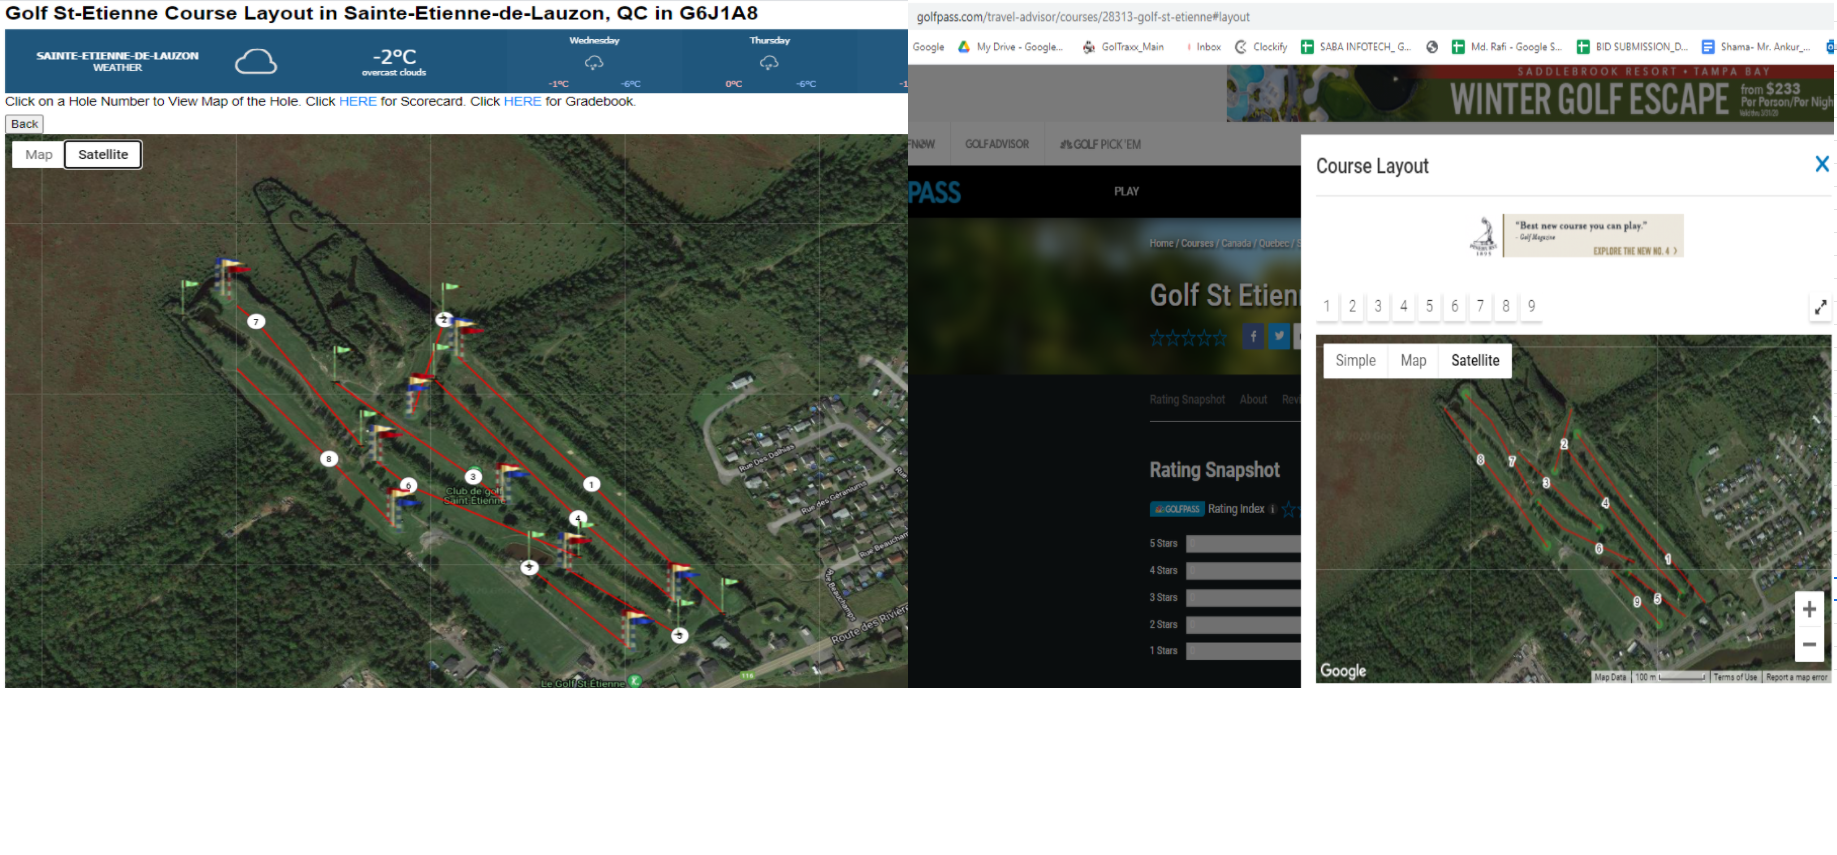Viewport: 1837px width, 855px height.
Task: Select Satellite view in Course Layout map
Action: coord(1475,361)
